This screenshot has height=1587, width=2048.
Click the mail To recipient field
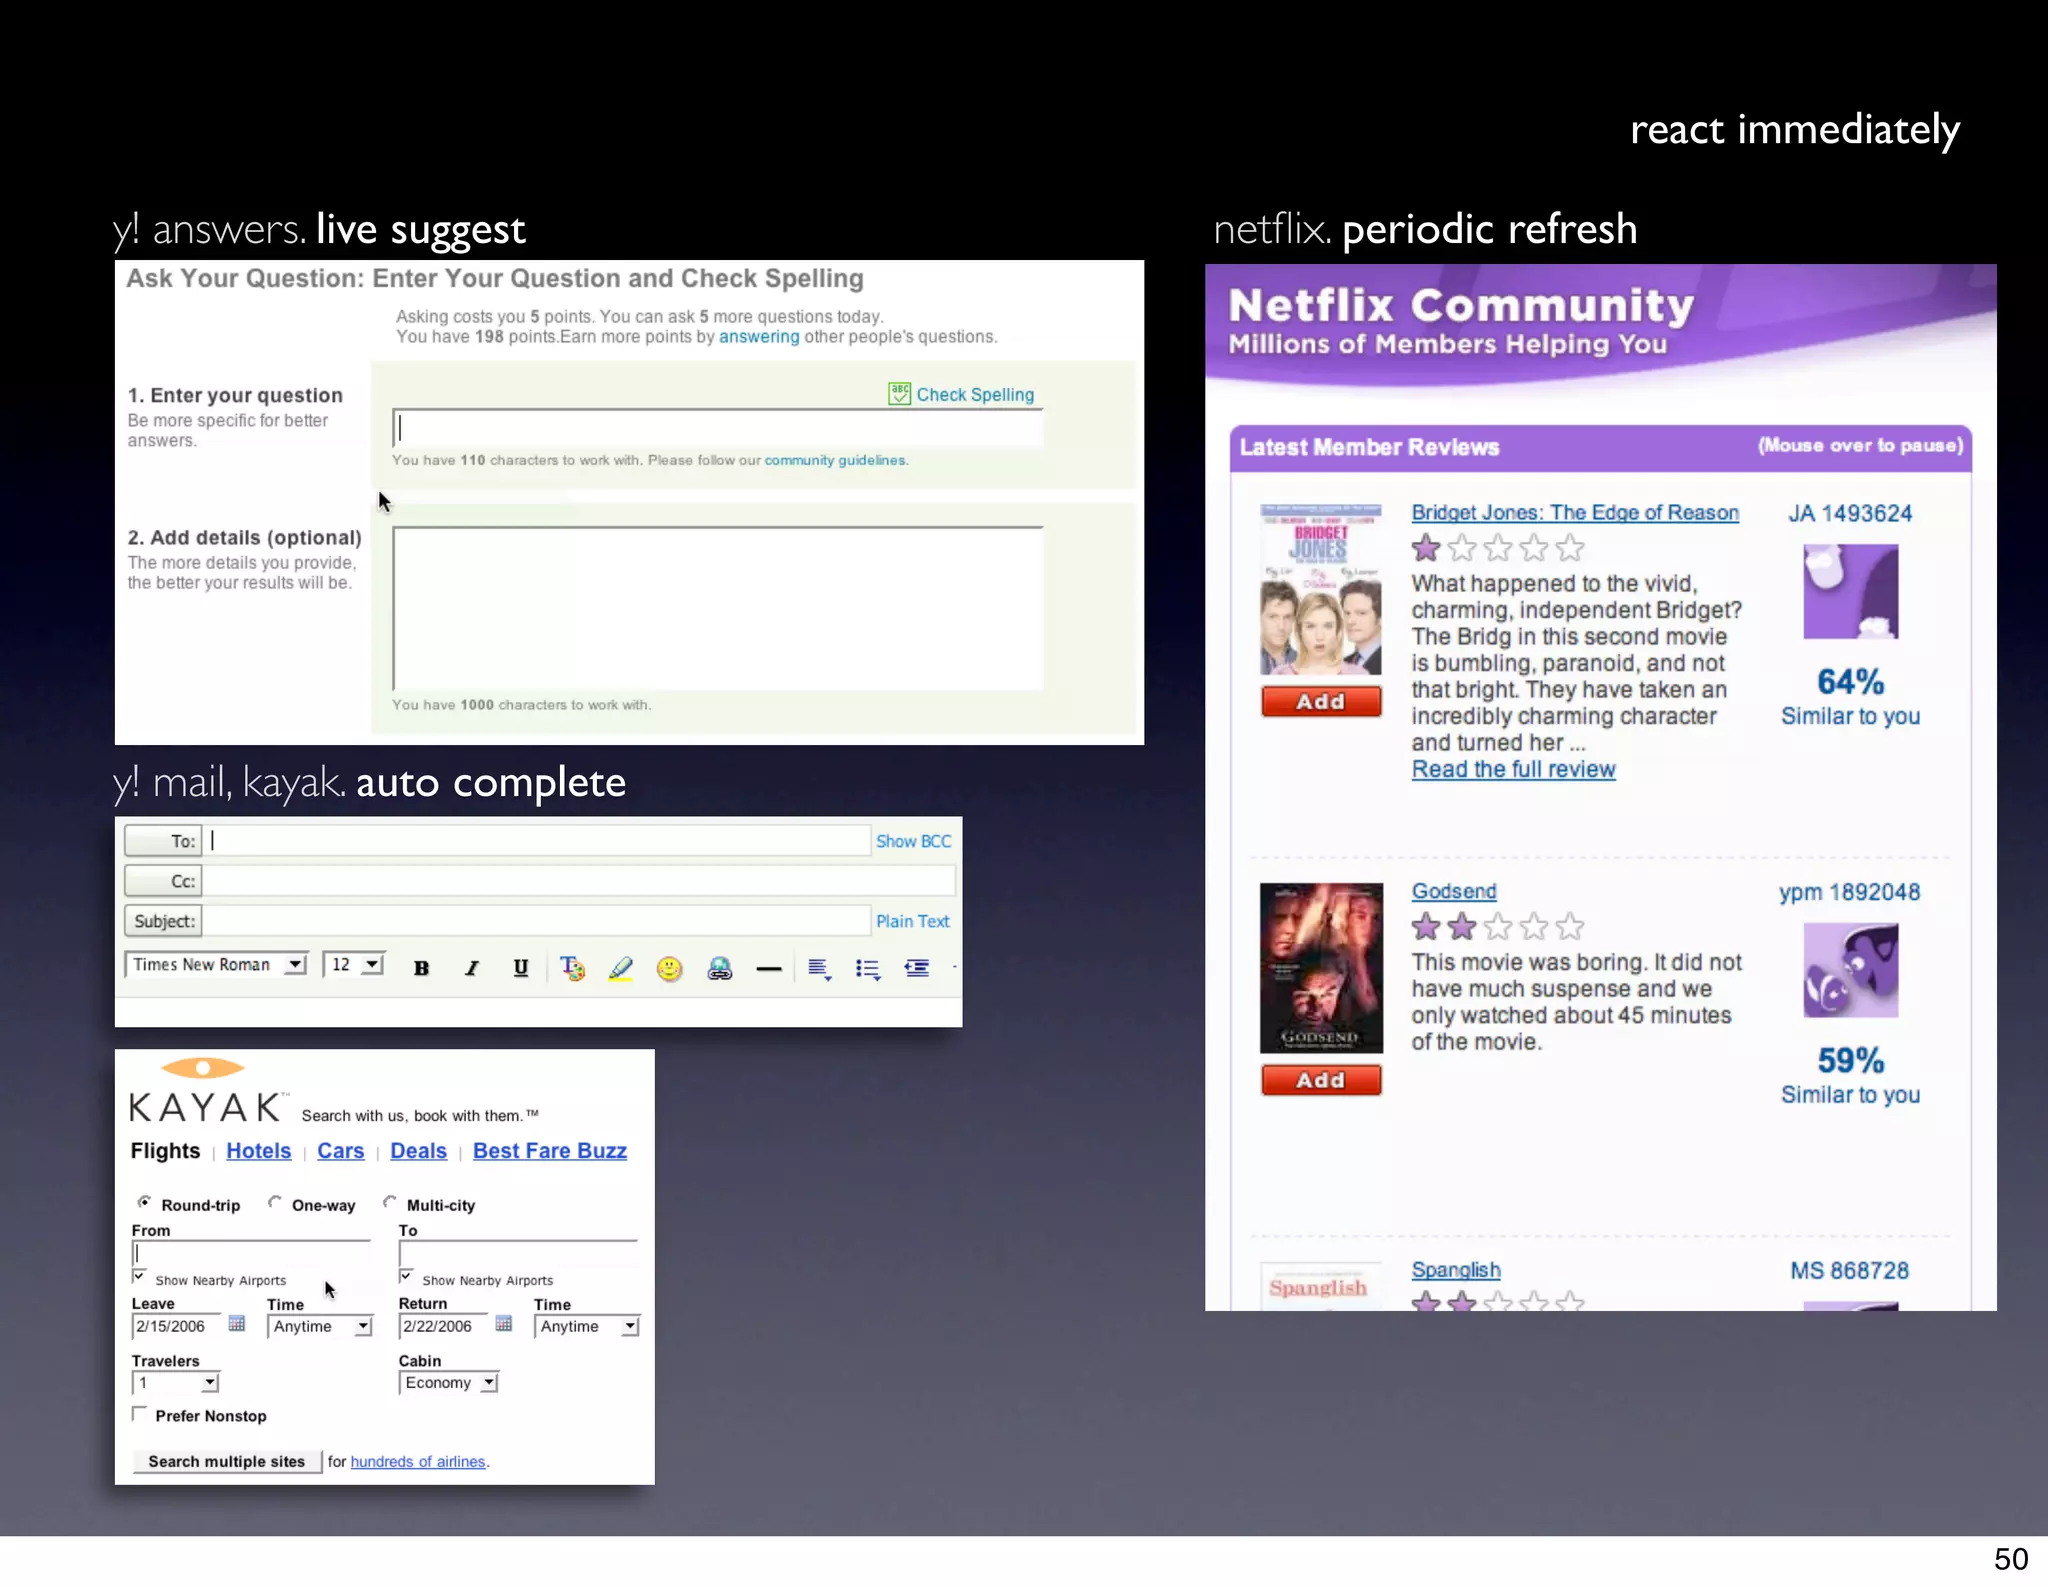(538, 841)
